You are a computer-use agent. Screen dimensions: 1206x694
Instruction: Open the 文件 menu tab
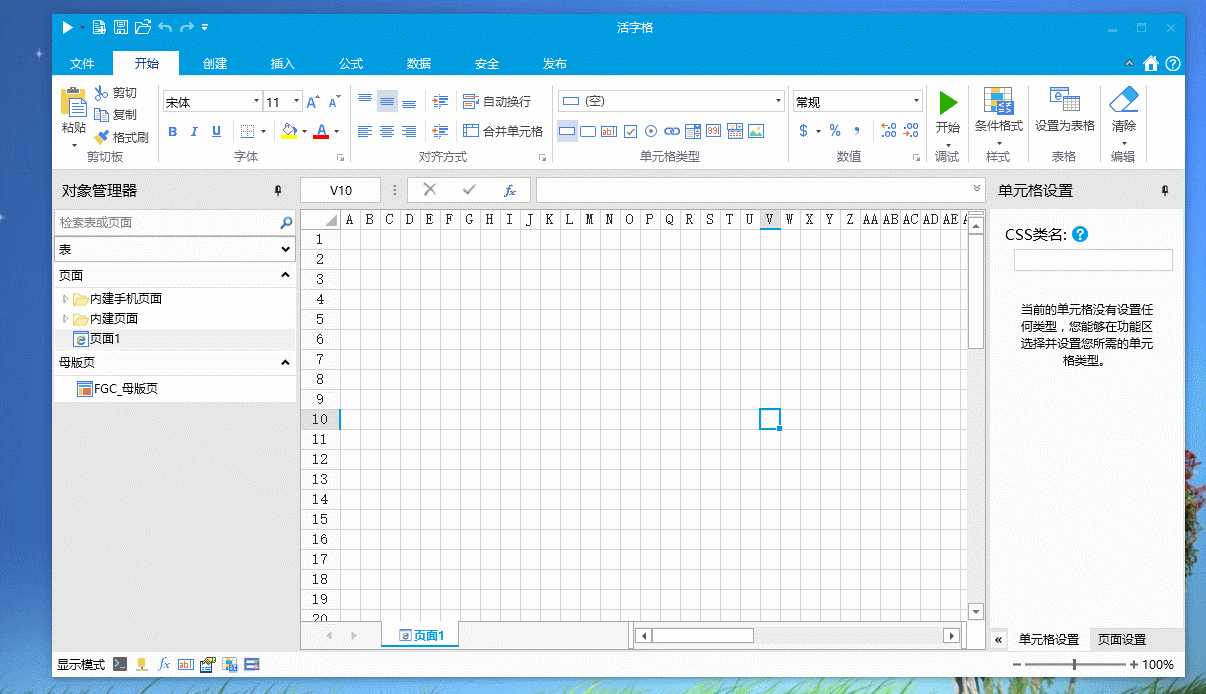82,63
